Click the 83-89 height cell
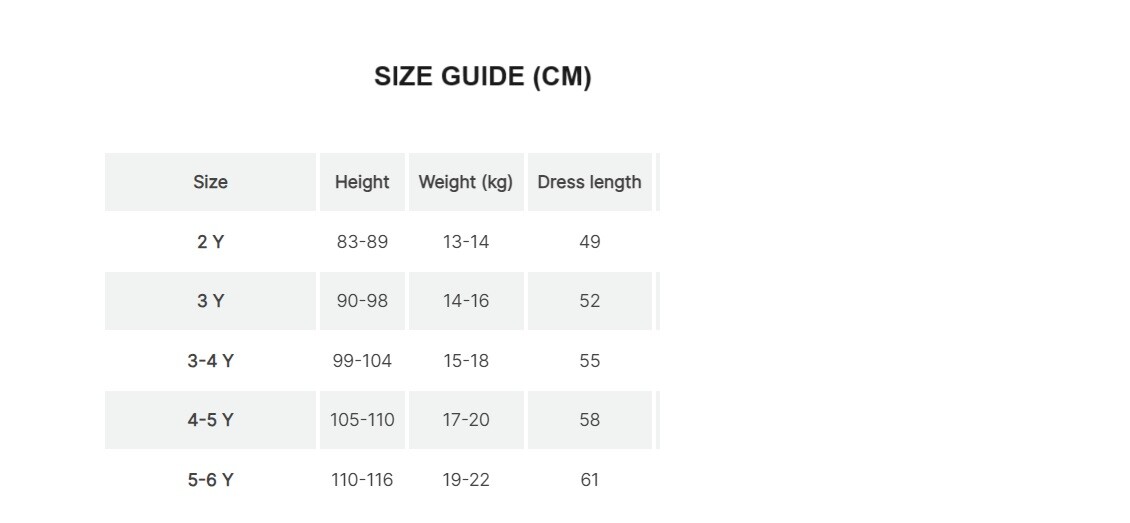This screenshot has width=1130, height=523. tap(362, 242)
